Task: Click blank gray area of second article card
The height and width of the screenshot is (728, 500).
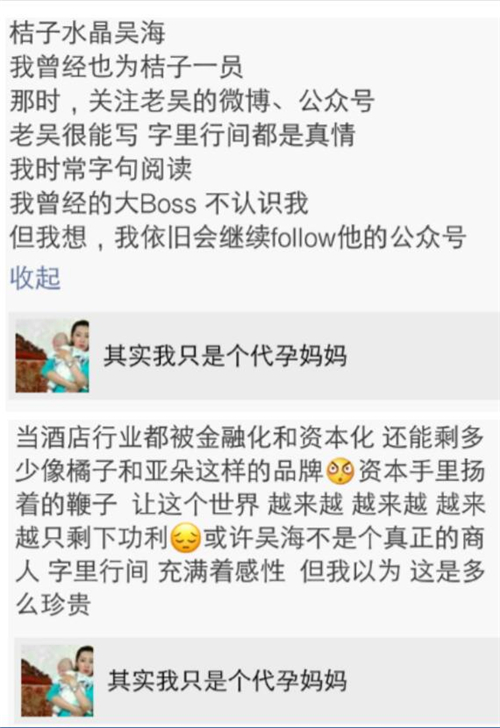Action: pos(418,681)
